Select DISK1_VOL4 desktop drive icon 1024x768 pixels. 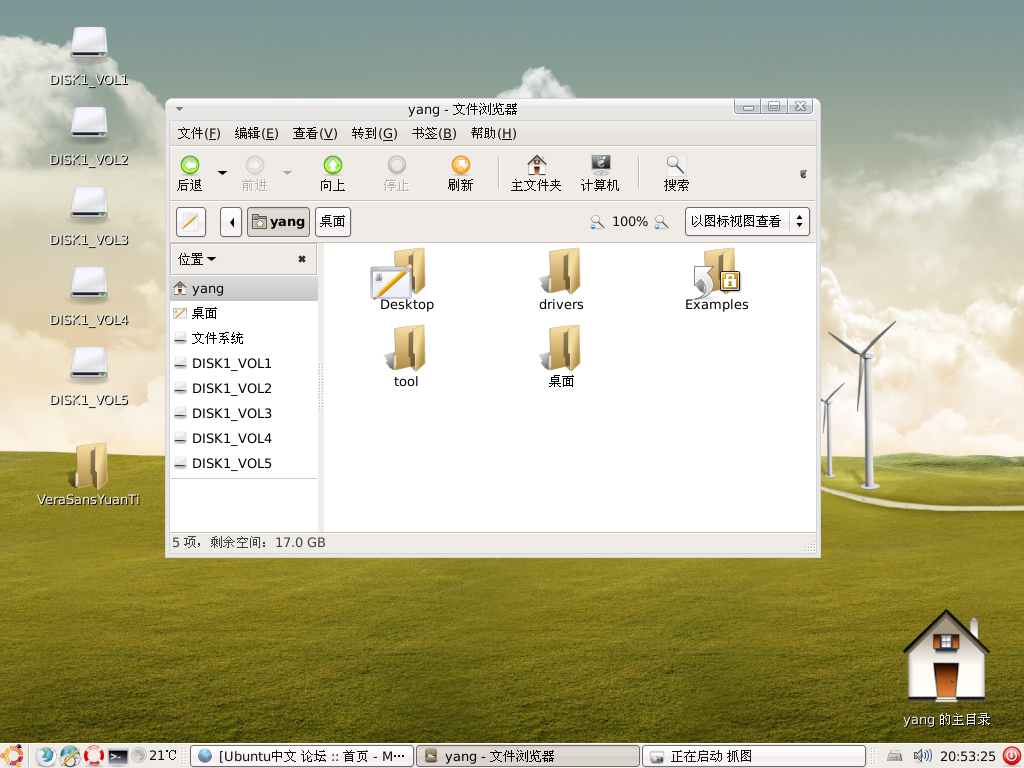click(89, 297)
